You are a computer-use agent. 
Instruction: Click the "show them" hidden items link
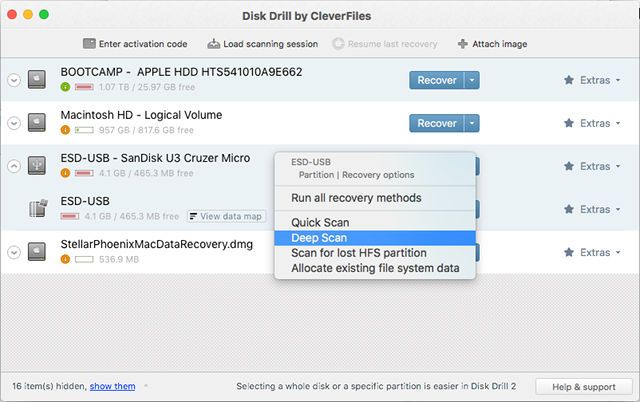click(111, 386)
